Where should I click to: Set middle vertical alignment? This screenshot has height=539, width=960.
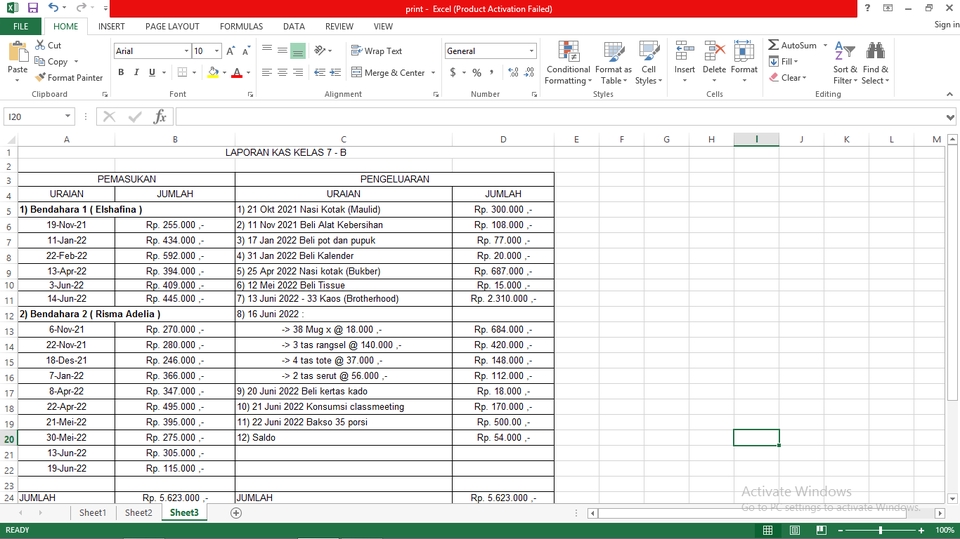point(282,51)
